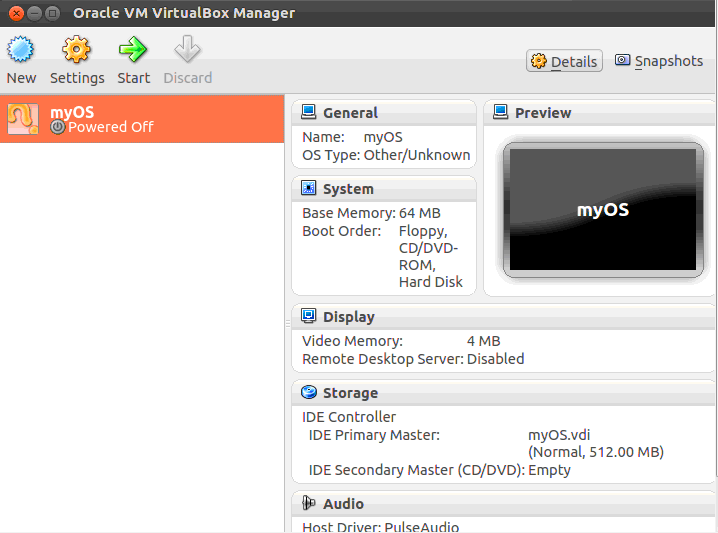Select the myOS virtual machine entry

pyautogui.click(x=142, y=119)
